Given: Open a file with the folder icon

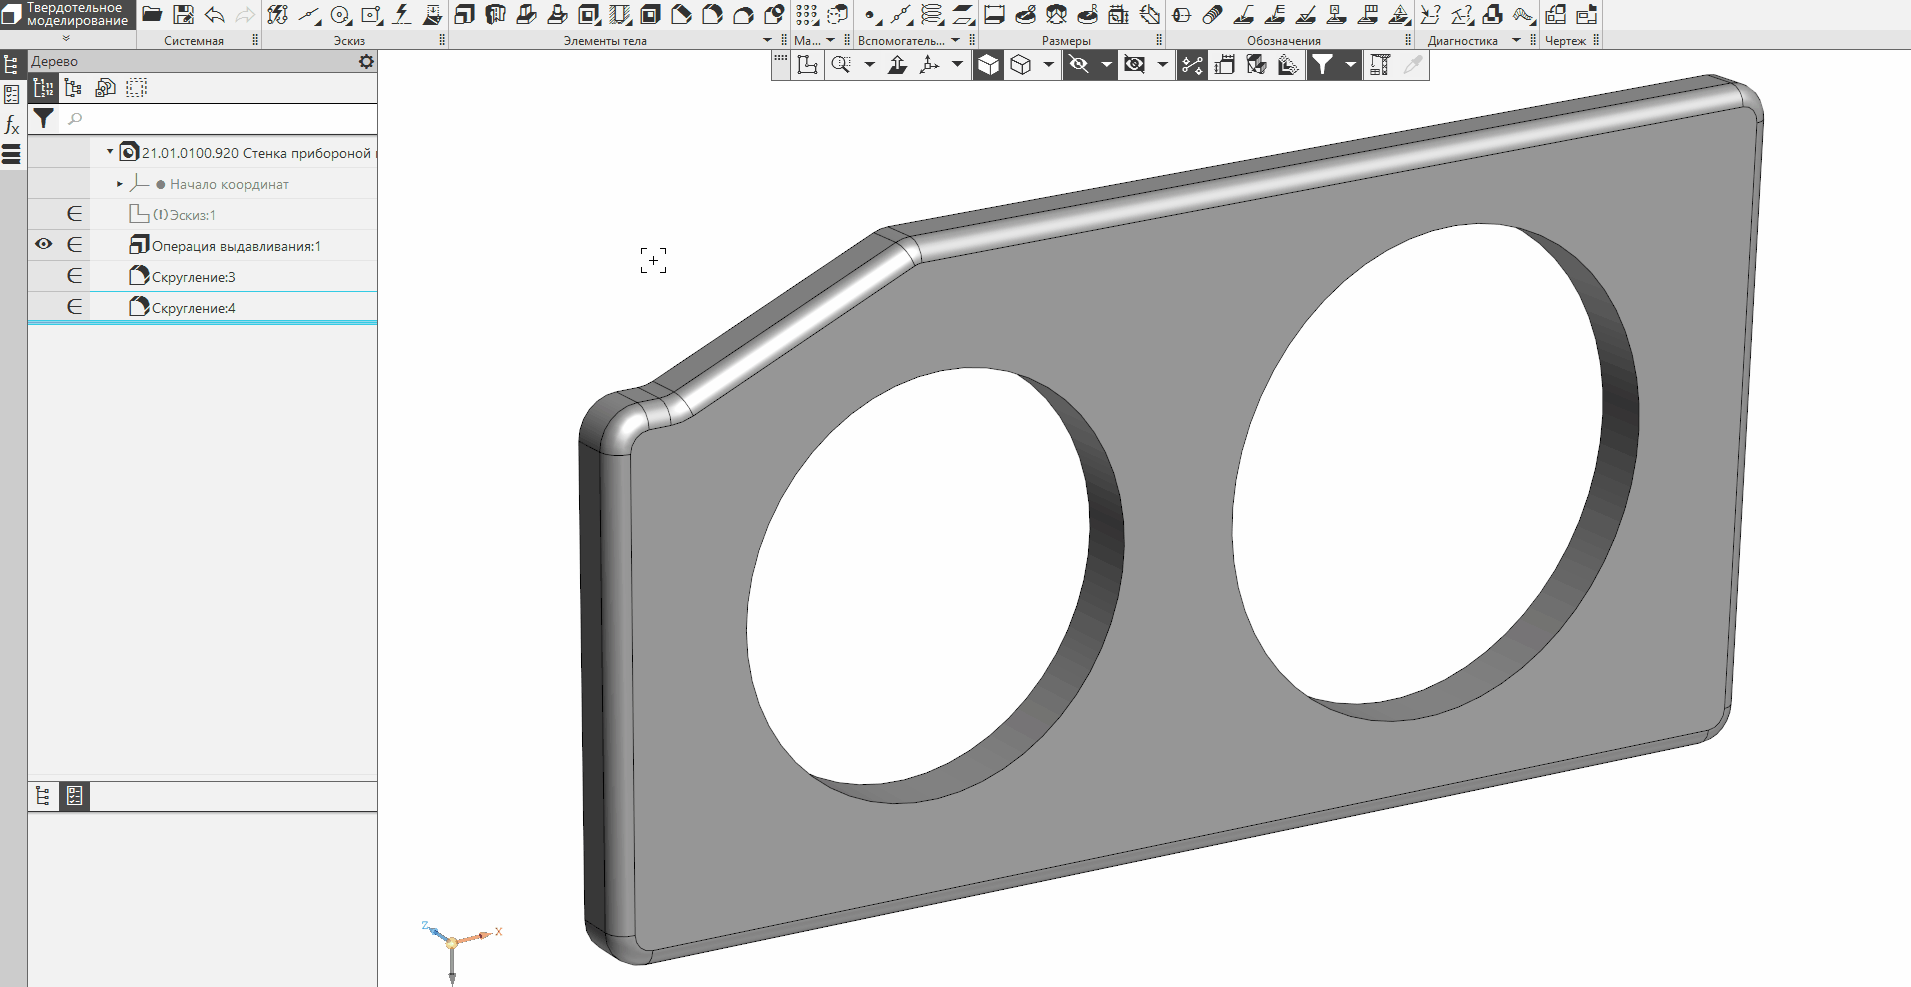Looking at the screenshot, I should coord(152,14).
